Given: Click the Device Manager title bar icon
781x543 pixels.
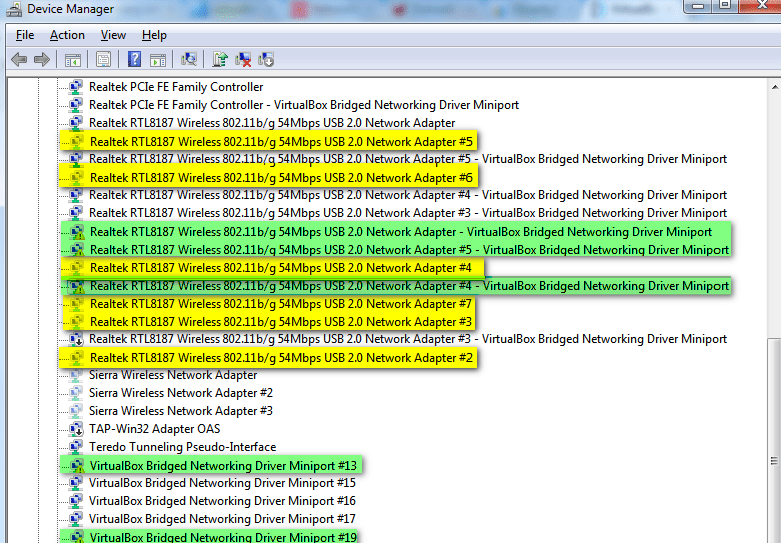Looking at the screenshot, I should [x=13, y=8].
